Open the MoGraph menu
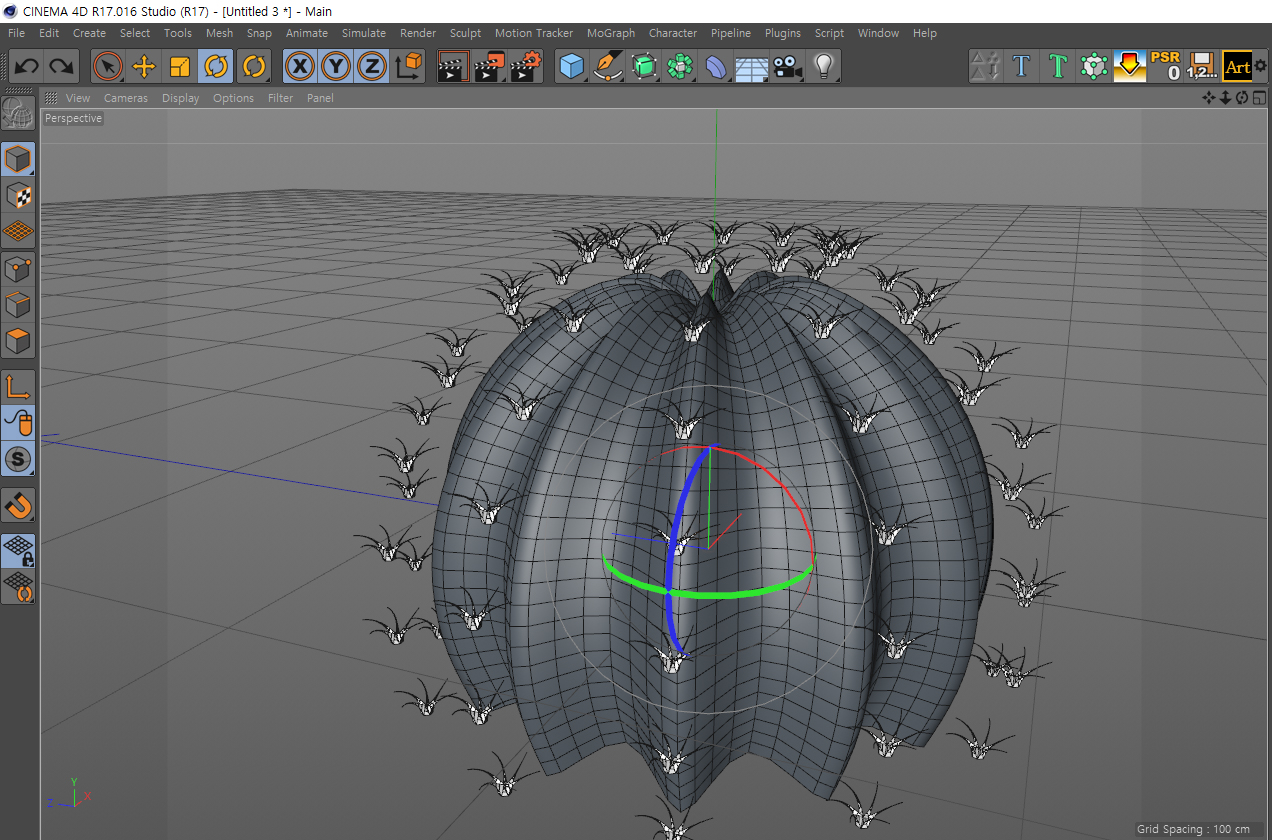Viewport: 1272px width, 840px height. 610,33
